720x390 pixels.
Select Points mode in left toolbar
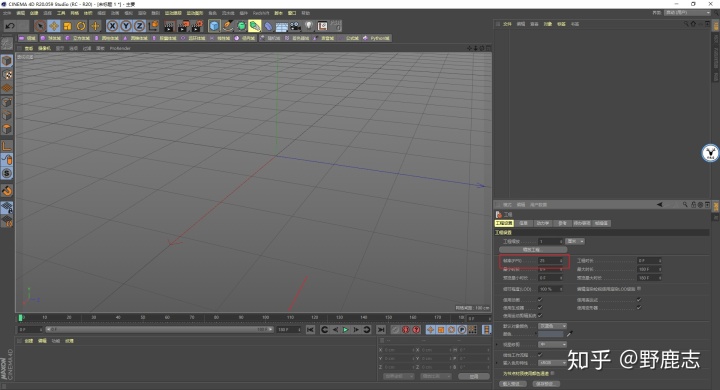tap(7, 102)
